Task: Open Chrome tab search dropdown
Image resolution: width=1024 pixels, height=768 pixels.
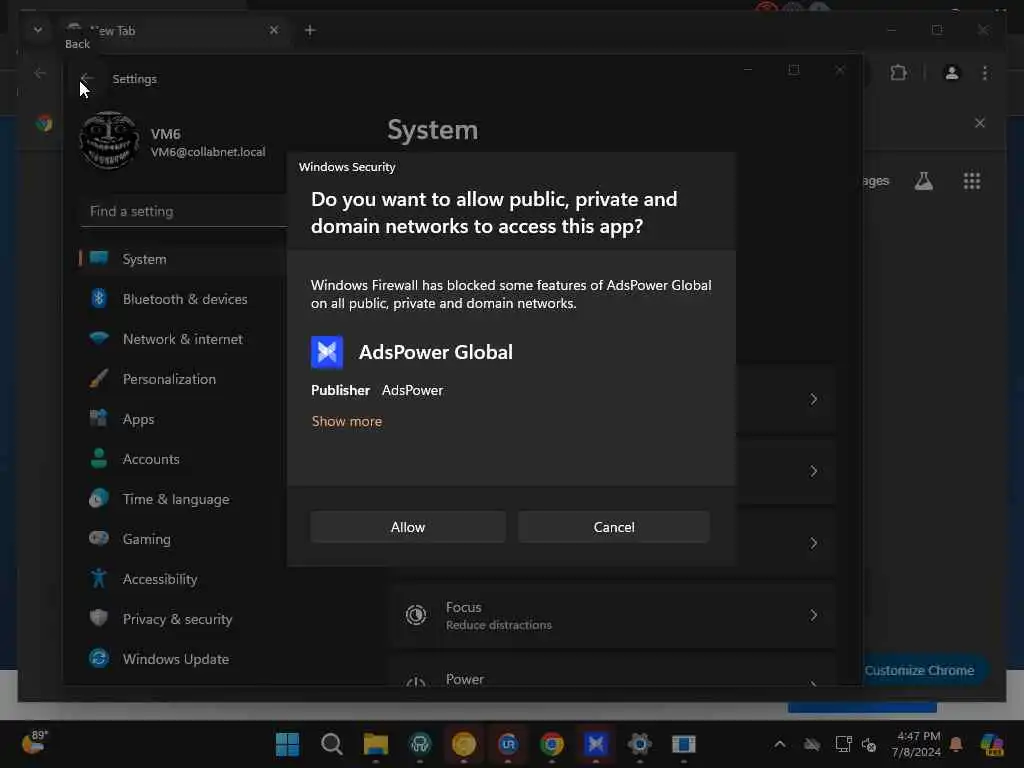Action: [38, 30]
